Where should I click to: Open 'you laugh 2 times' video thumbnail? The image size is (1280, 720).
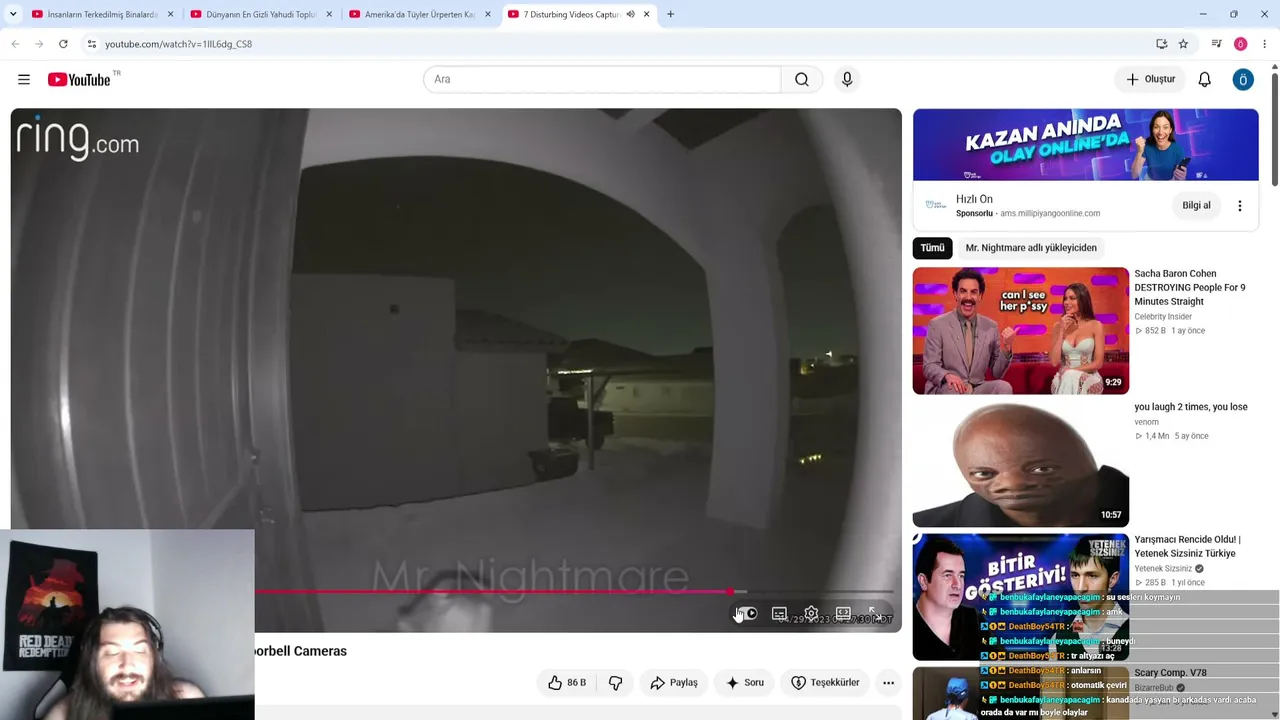tap(1021, 464)
